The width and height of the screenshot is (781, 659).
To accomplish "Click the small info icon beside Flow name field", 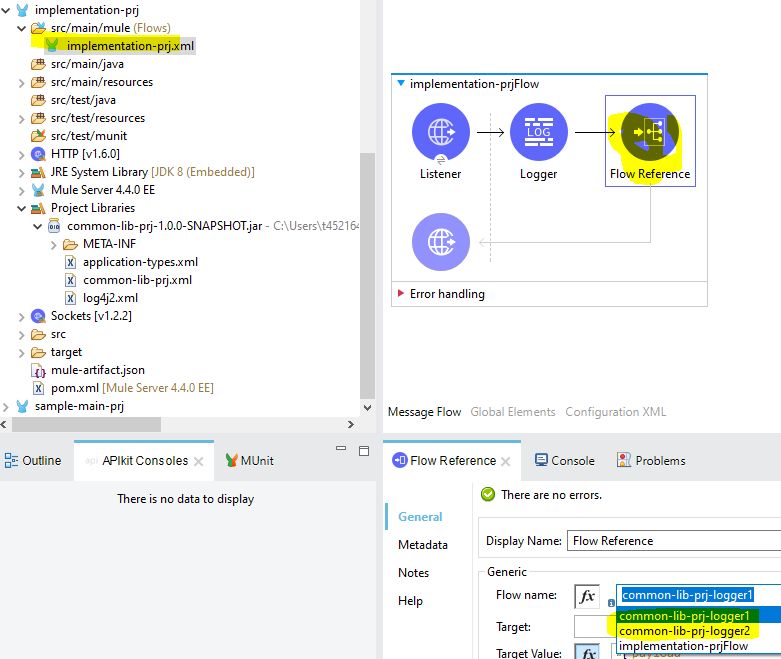I will (611, 603).
